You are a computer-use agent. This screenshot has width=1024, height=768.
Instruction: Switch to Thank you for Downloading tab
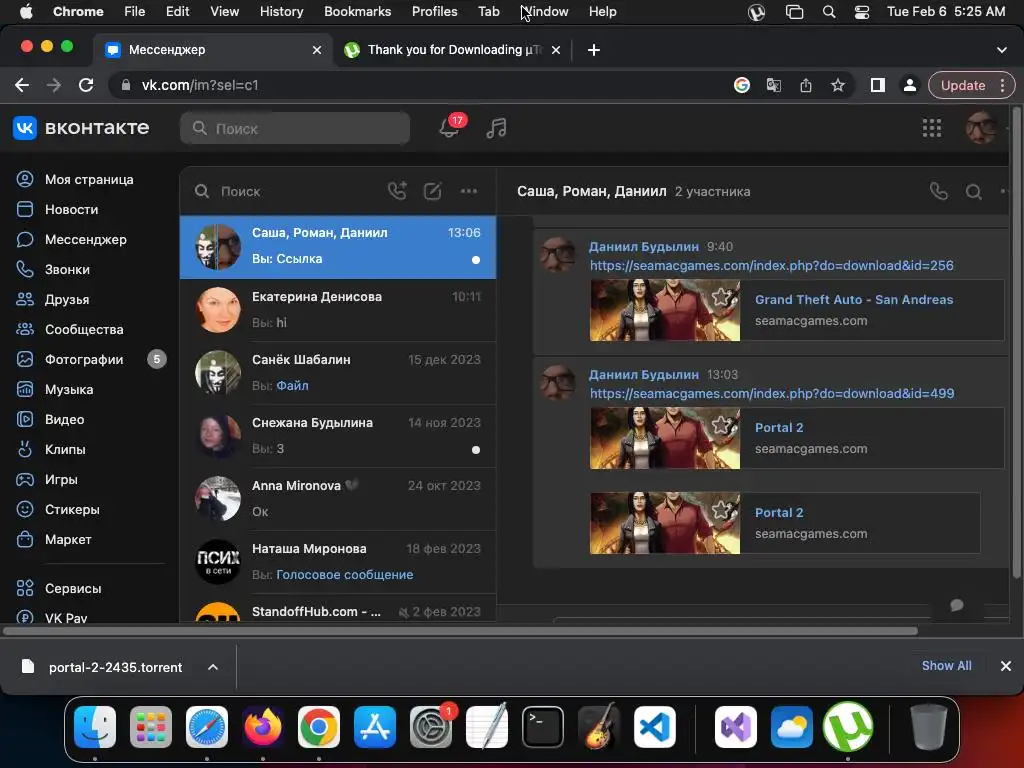[453, 50]
